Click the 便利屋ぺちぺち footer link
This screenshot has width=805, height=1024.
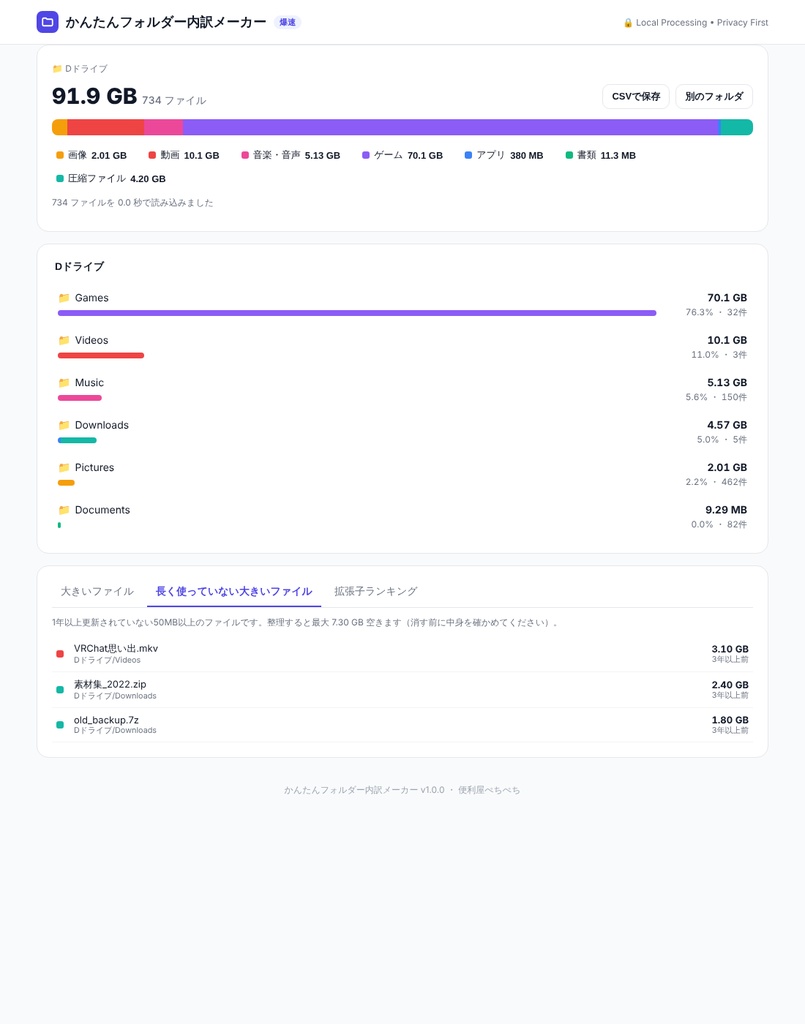coord(489,790)
